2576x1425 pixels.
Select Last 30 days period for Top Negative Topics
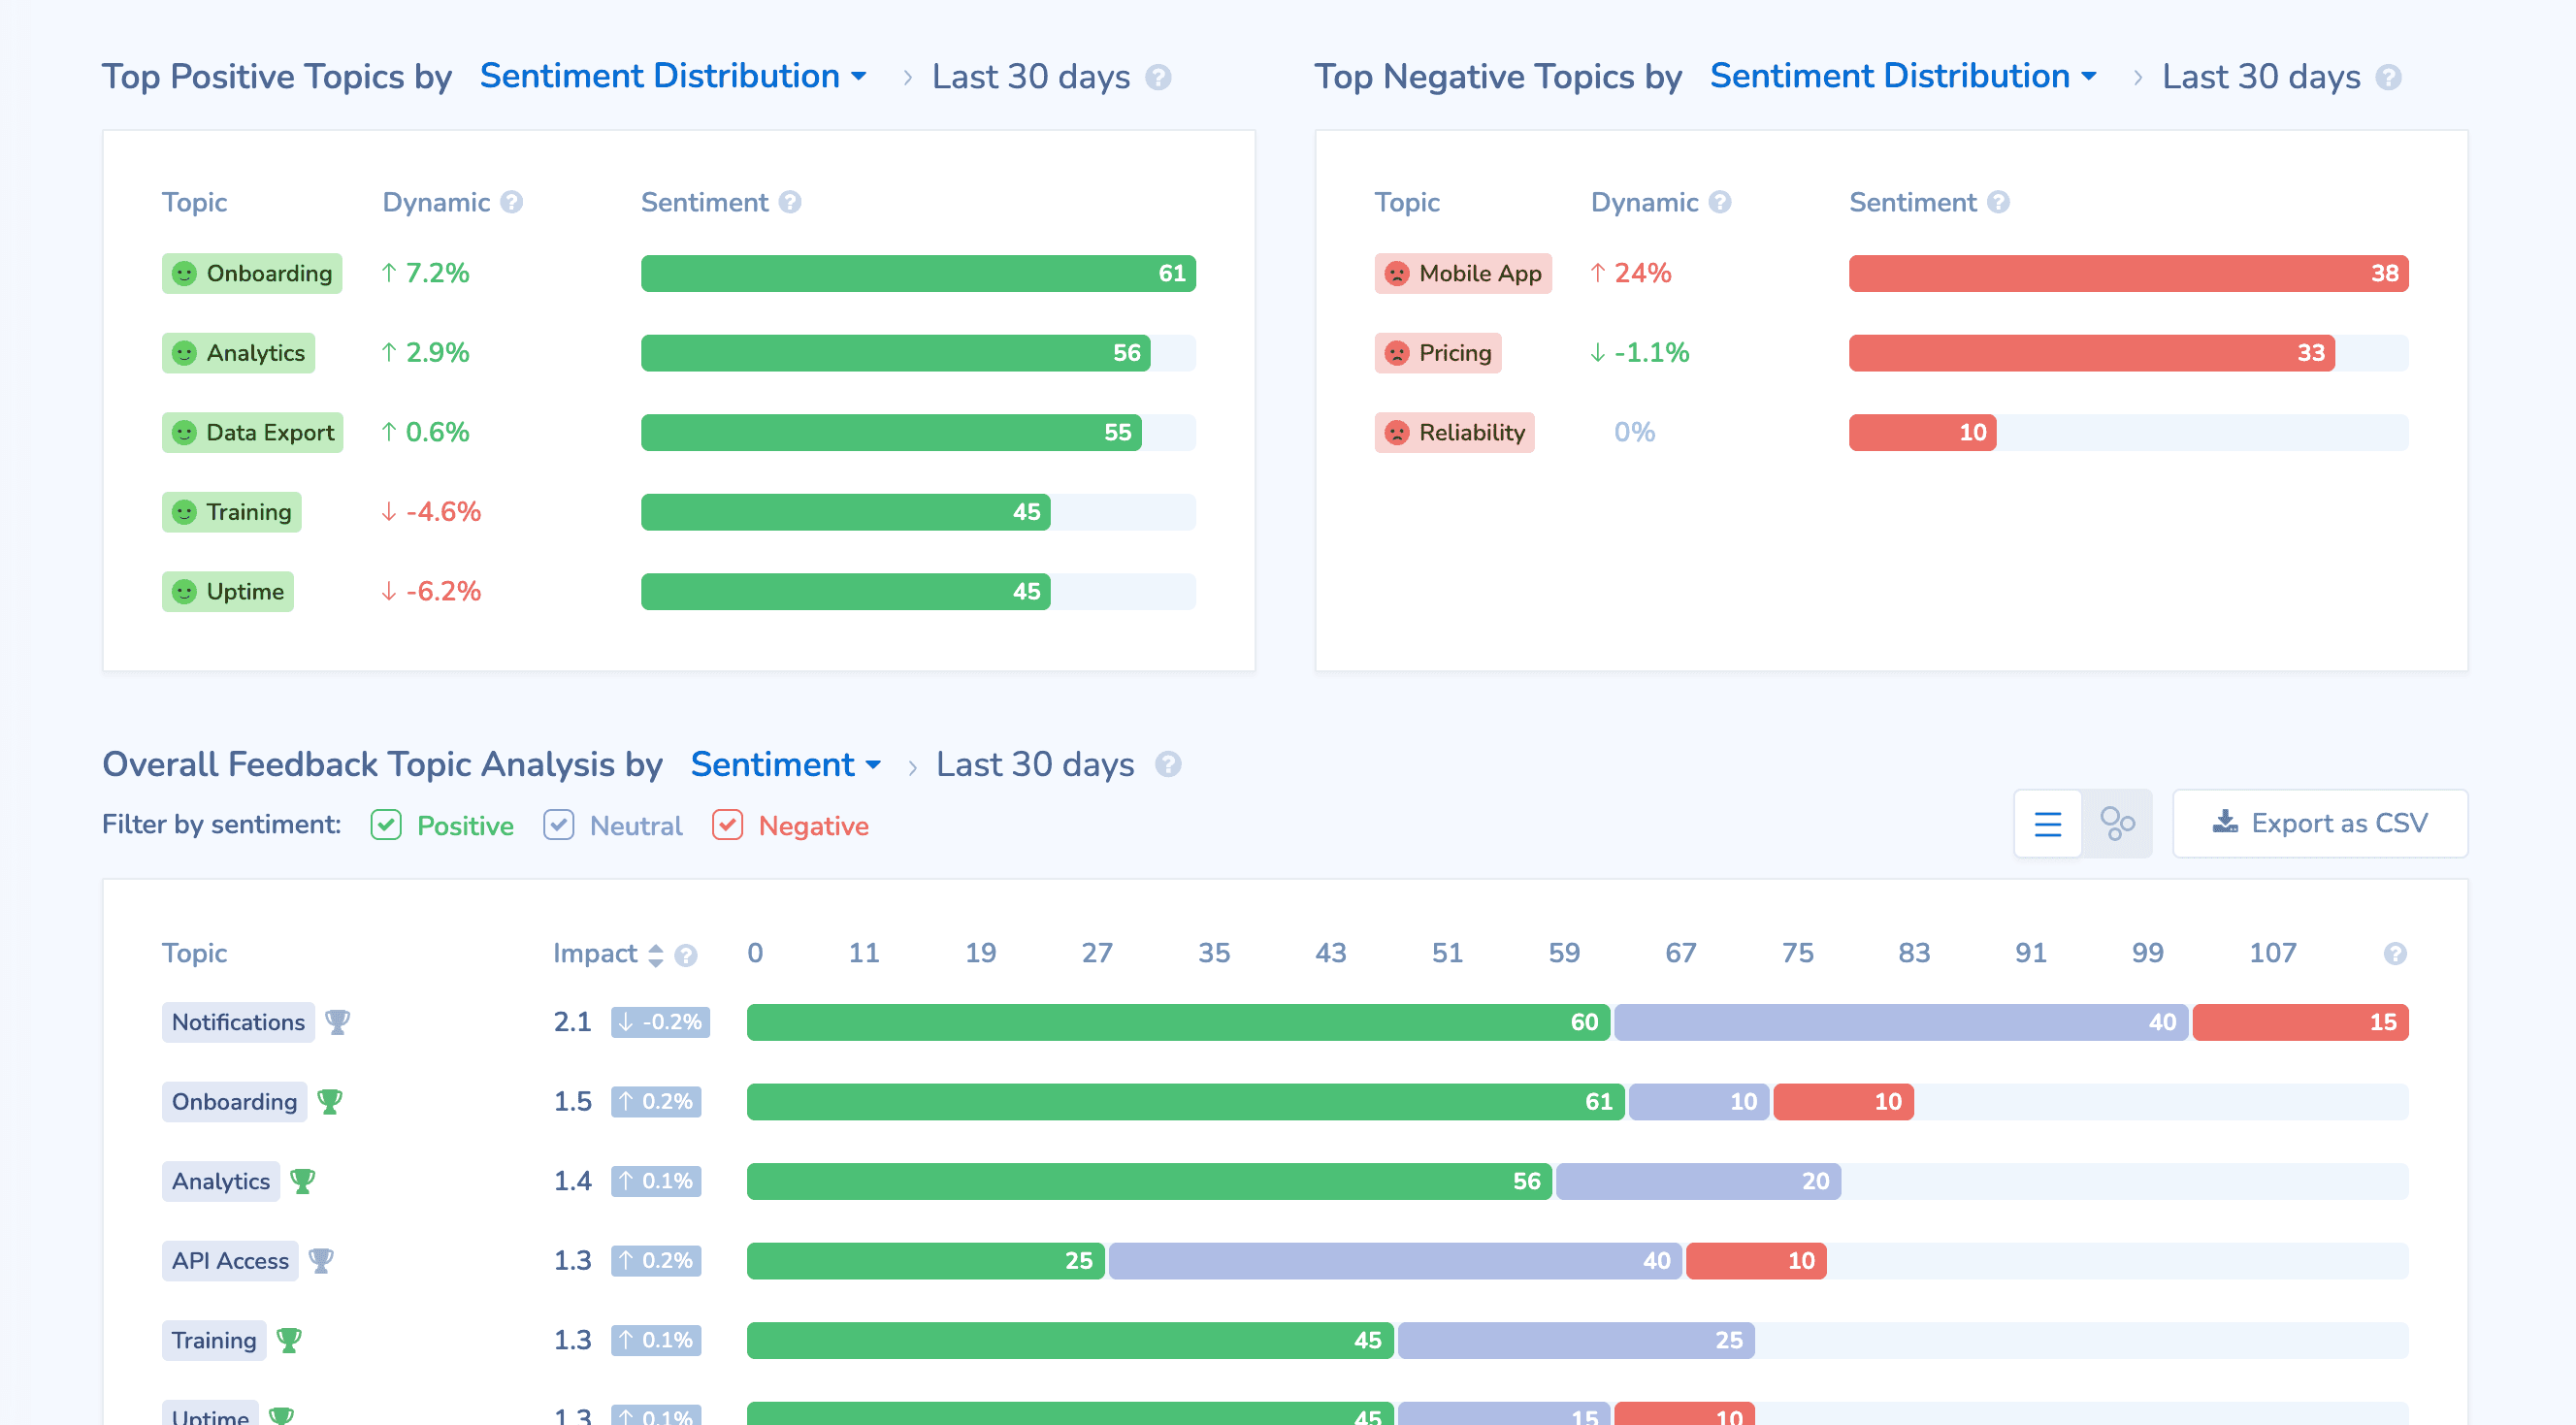coord(2261,76)
